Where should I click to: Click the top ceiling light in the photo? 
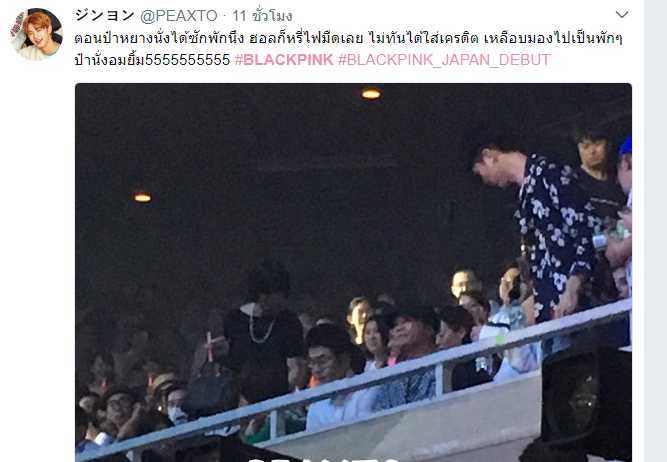pyautogui.click(x=371, y=94)
